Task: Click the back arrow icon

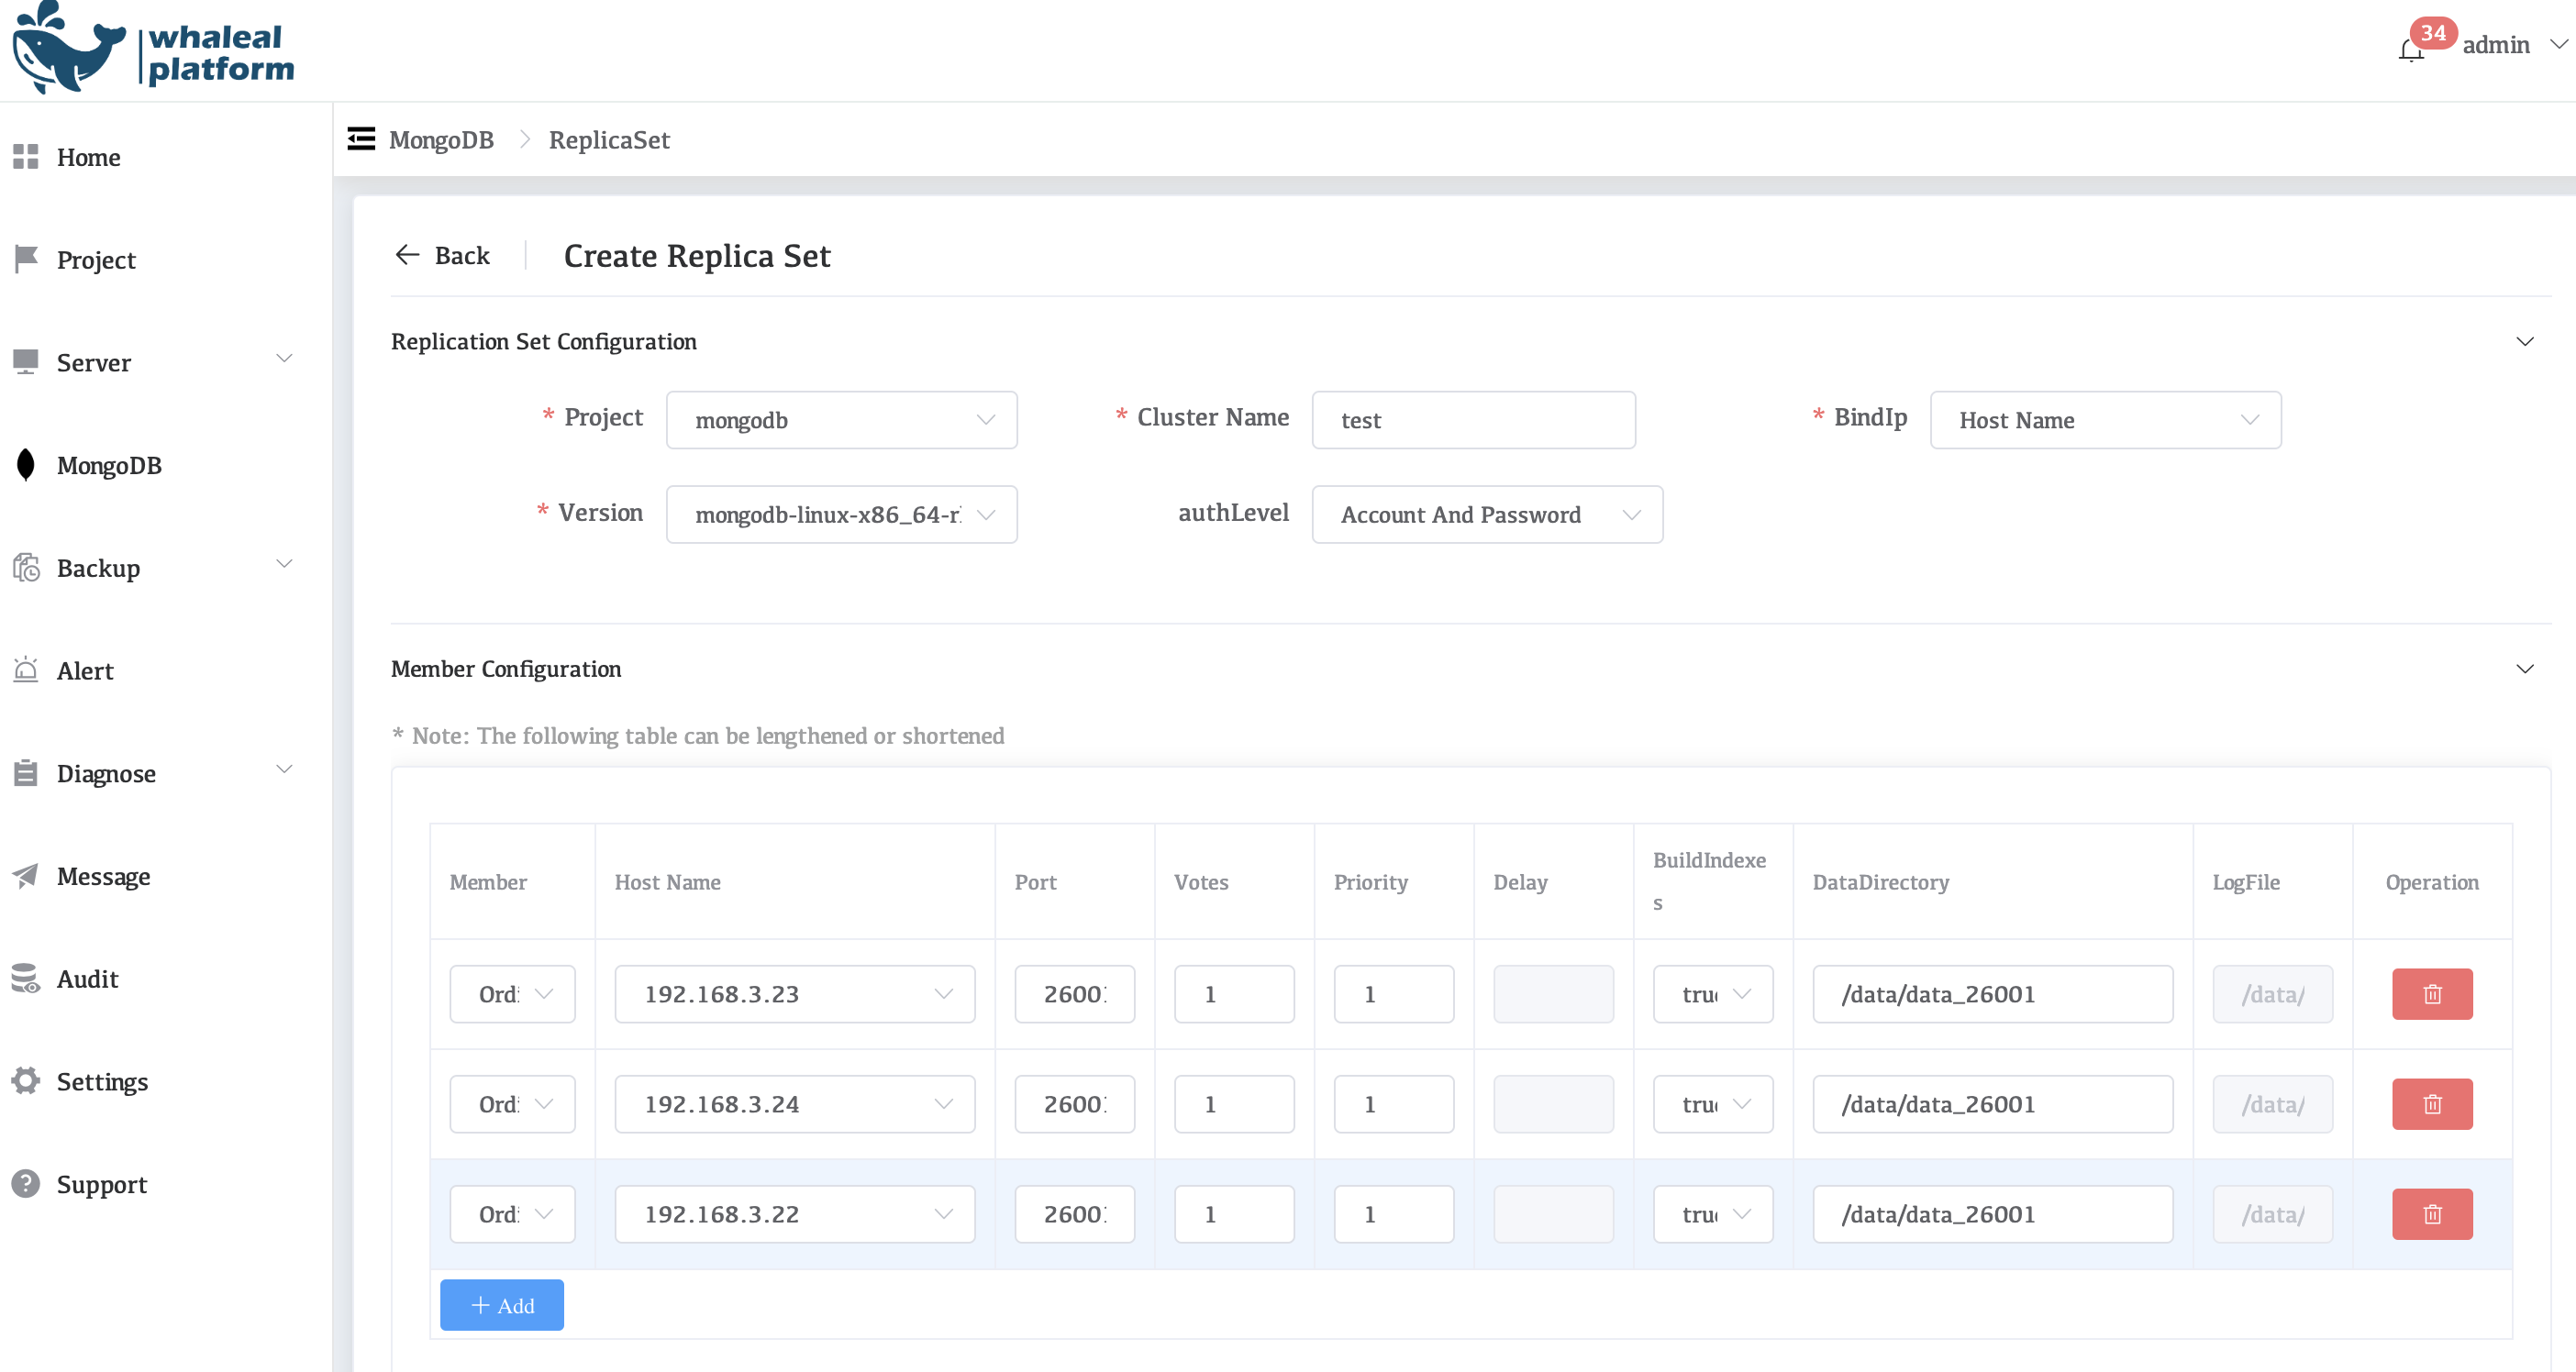Action: coord(407,255)
